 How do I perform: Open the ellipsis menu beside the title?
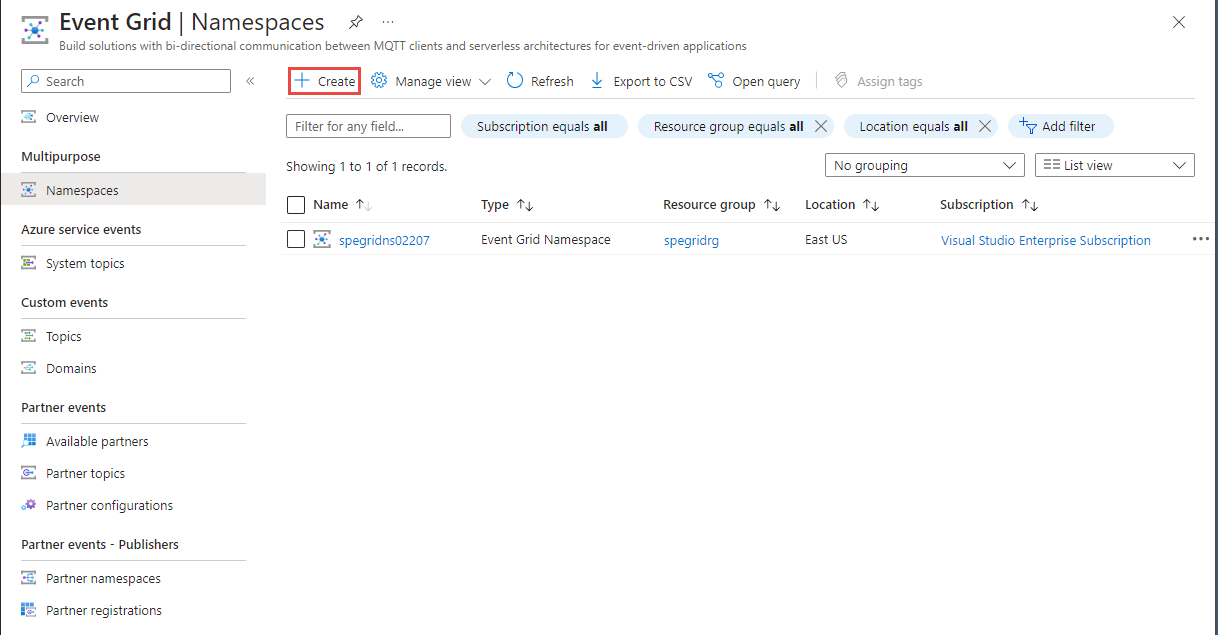(x=388, y=22)
